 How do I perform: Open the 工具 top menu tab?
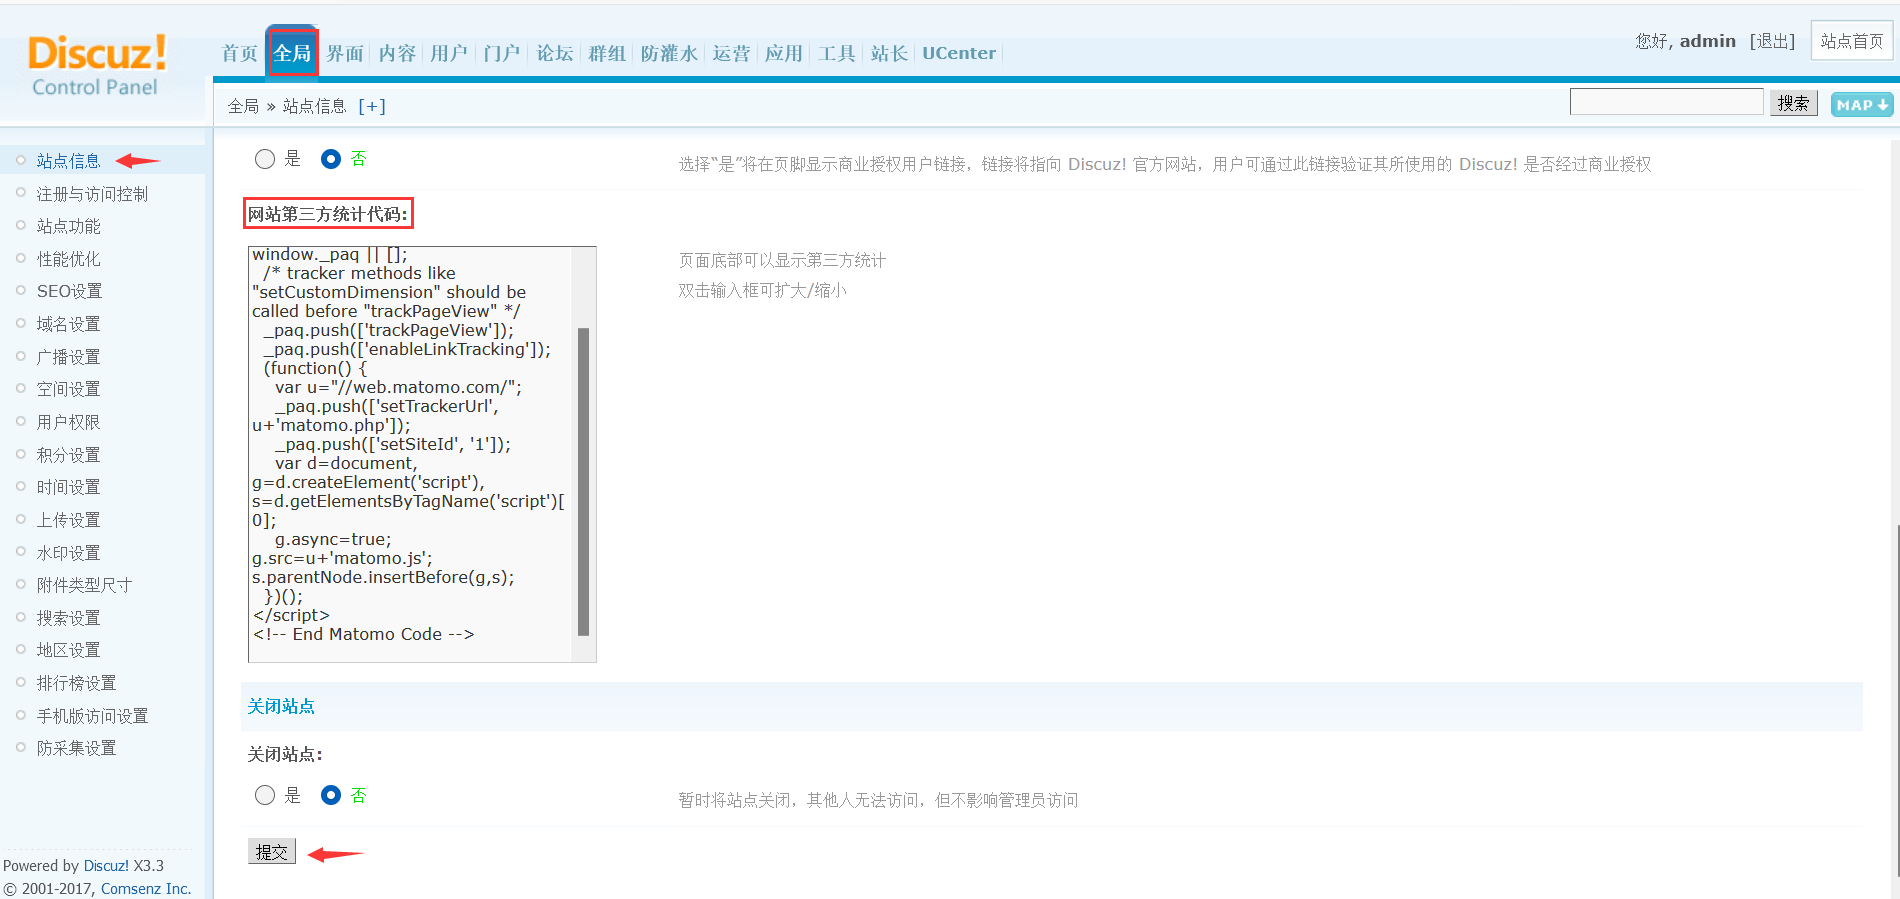click(837, 53)
